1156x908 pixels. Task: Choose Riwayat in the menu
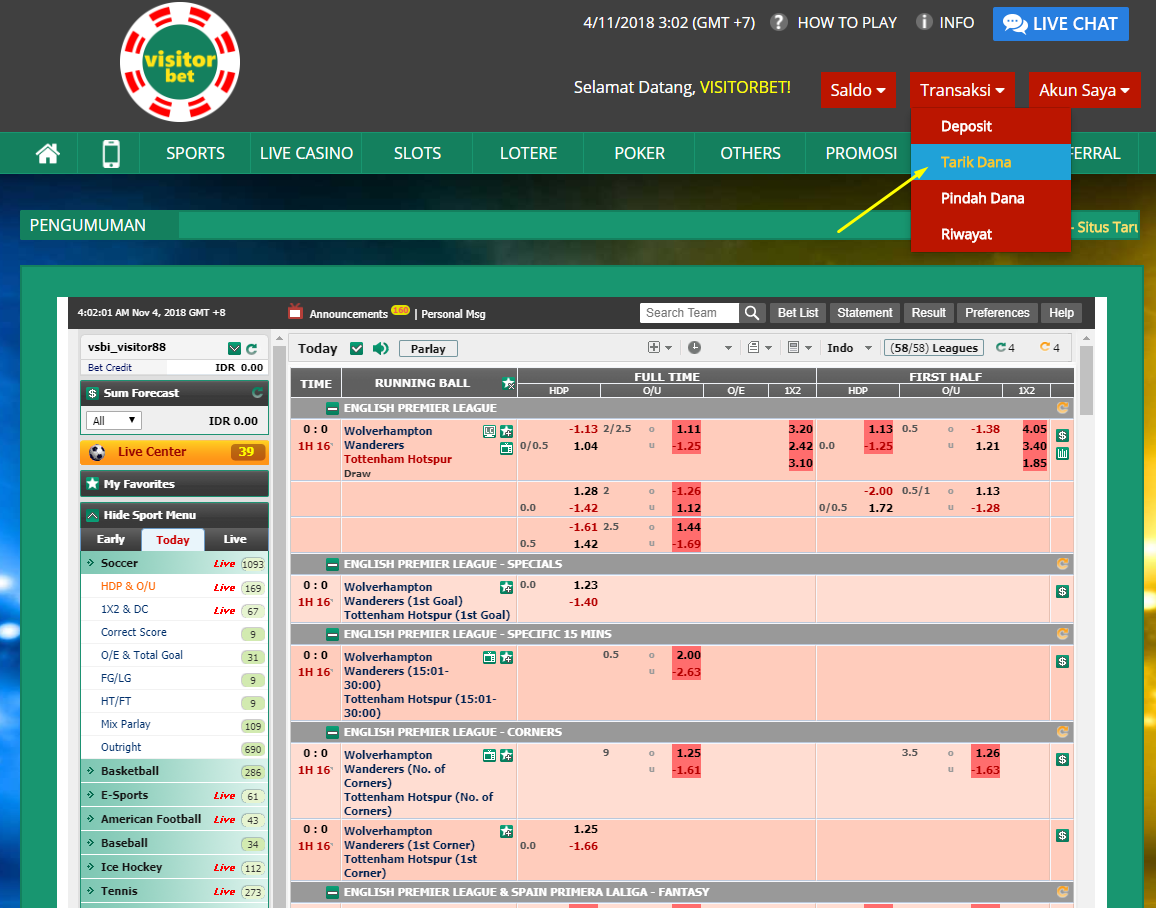tap(990, 234)
